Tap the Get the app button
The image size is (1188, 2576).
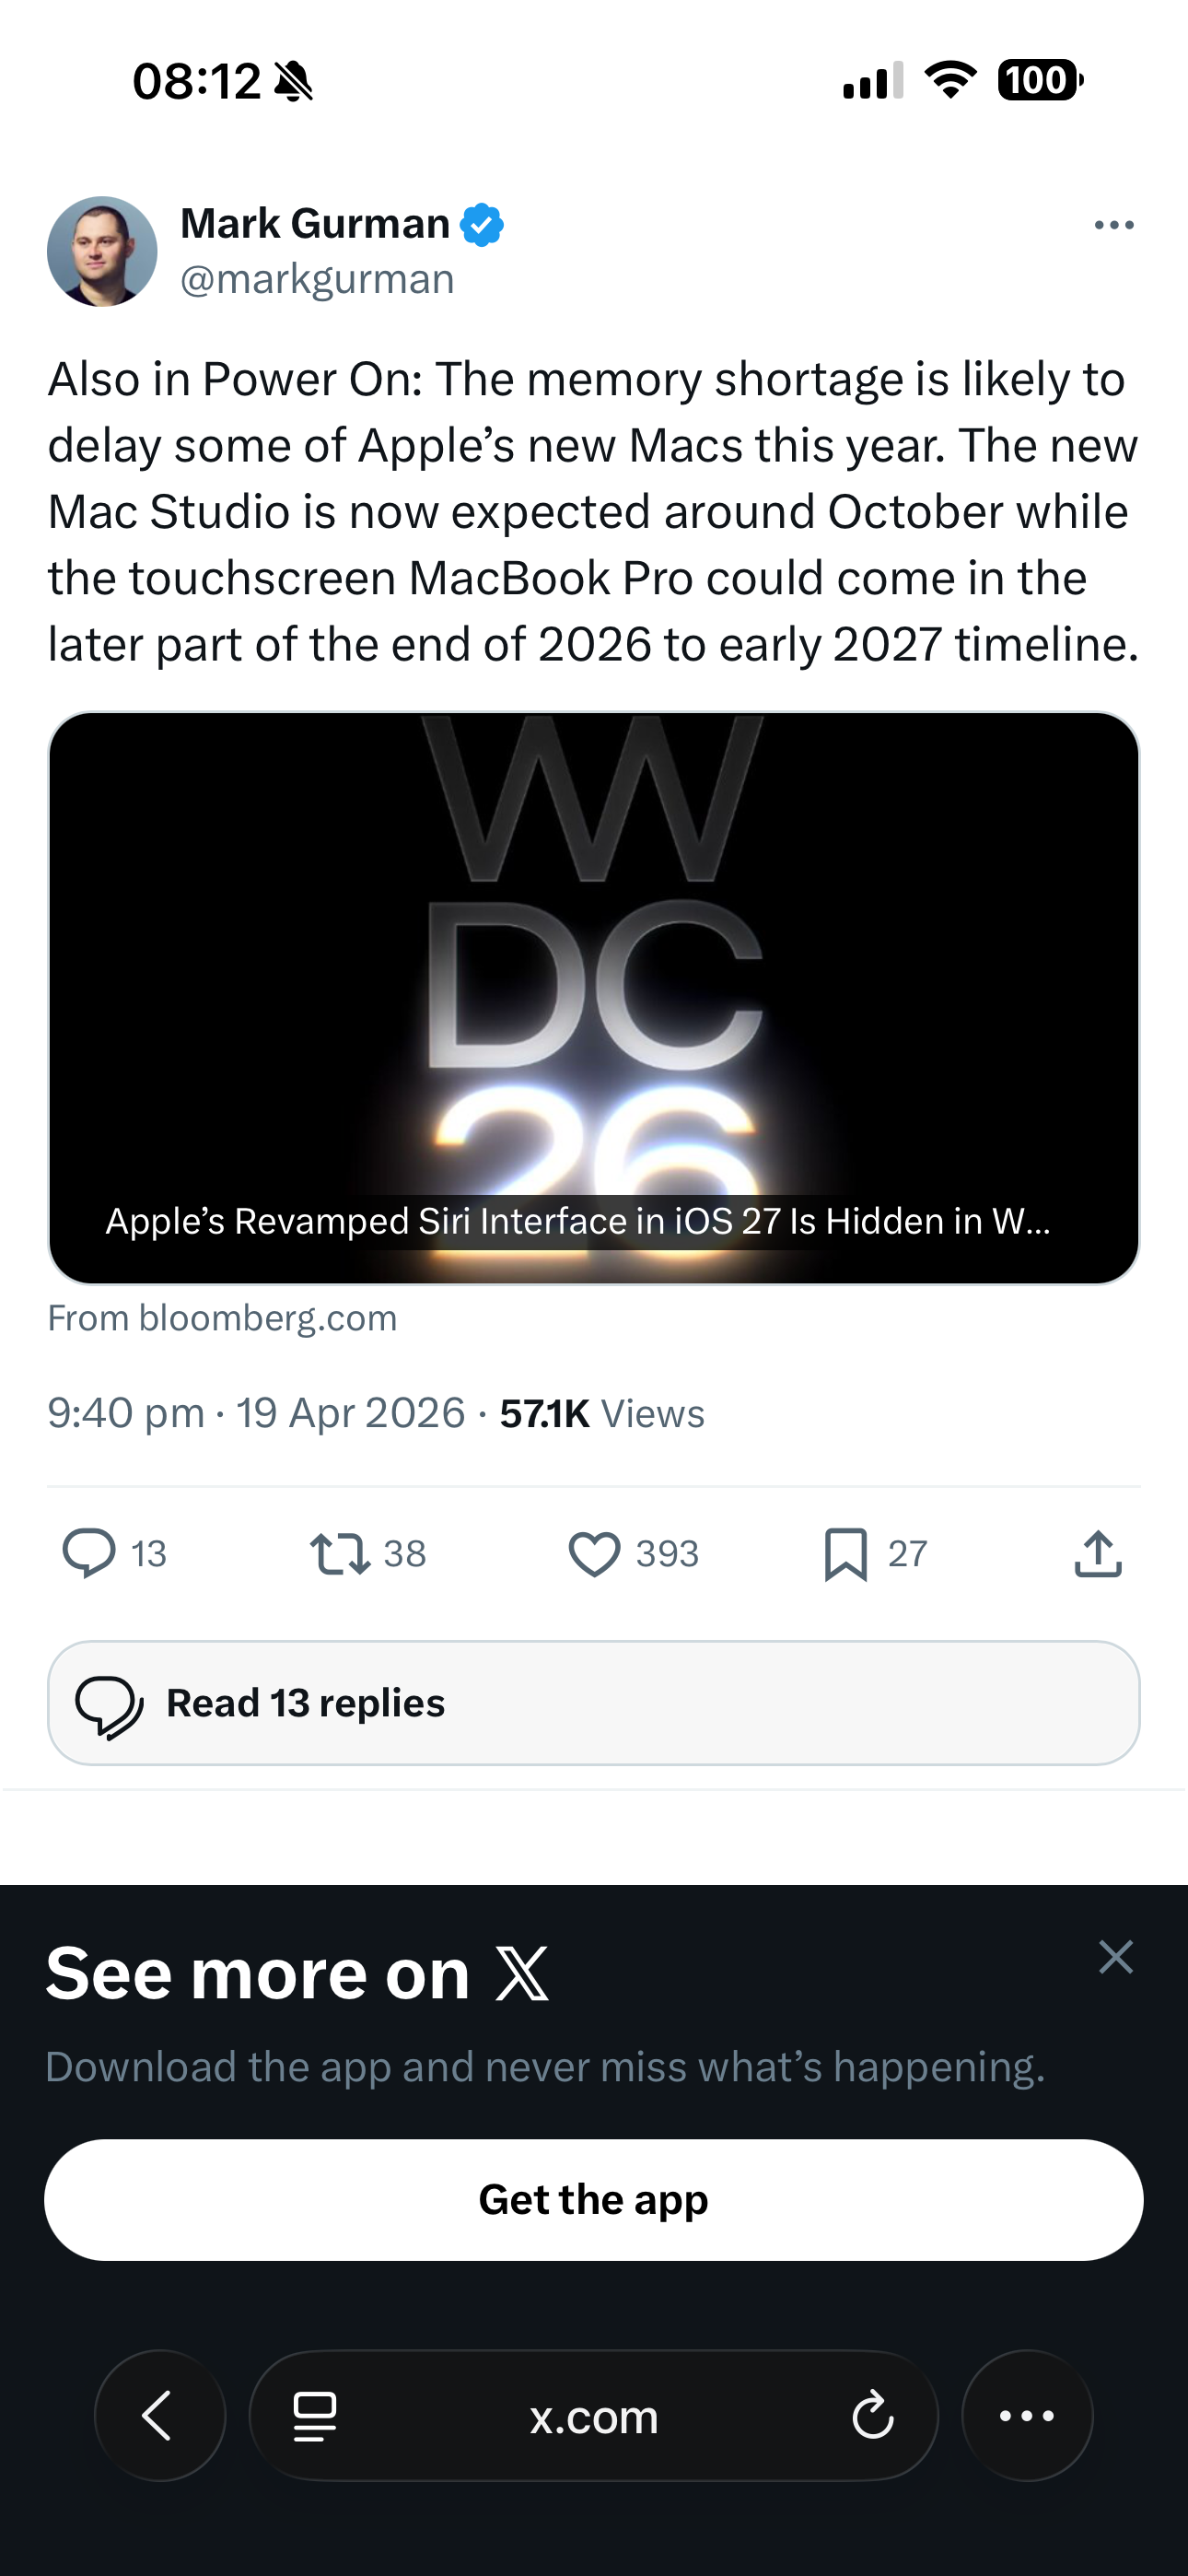(594, 2200)
